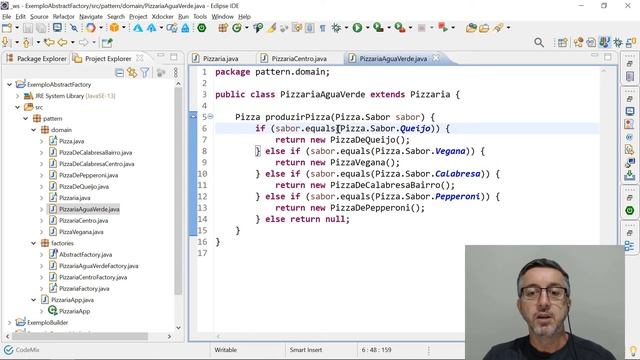
Task: Open the New wizard dropdown arrow
Action: (x=17, y=28)
